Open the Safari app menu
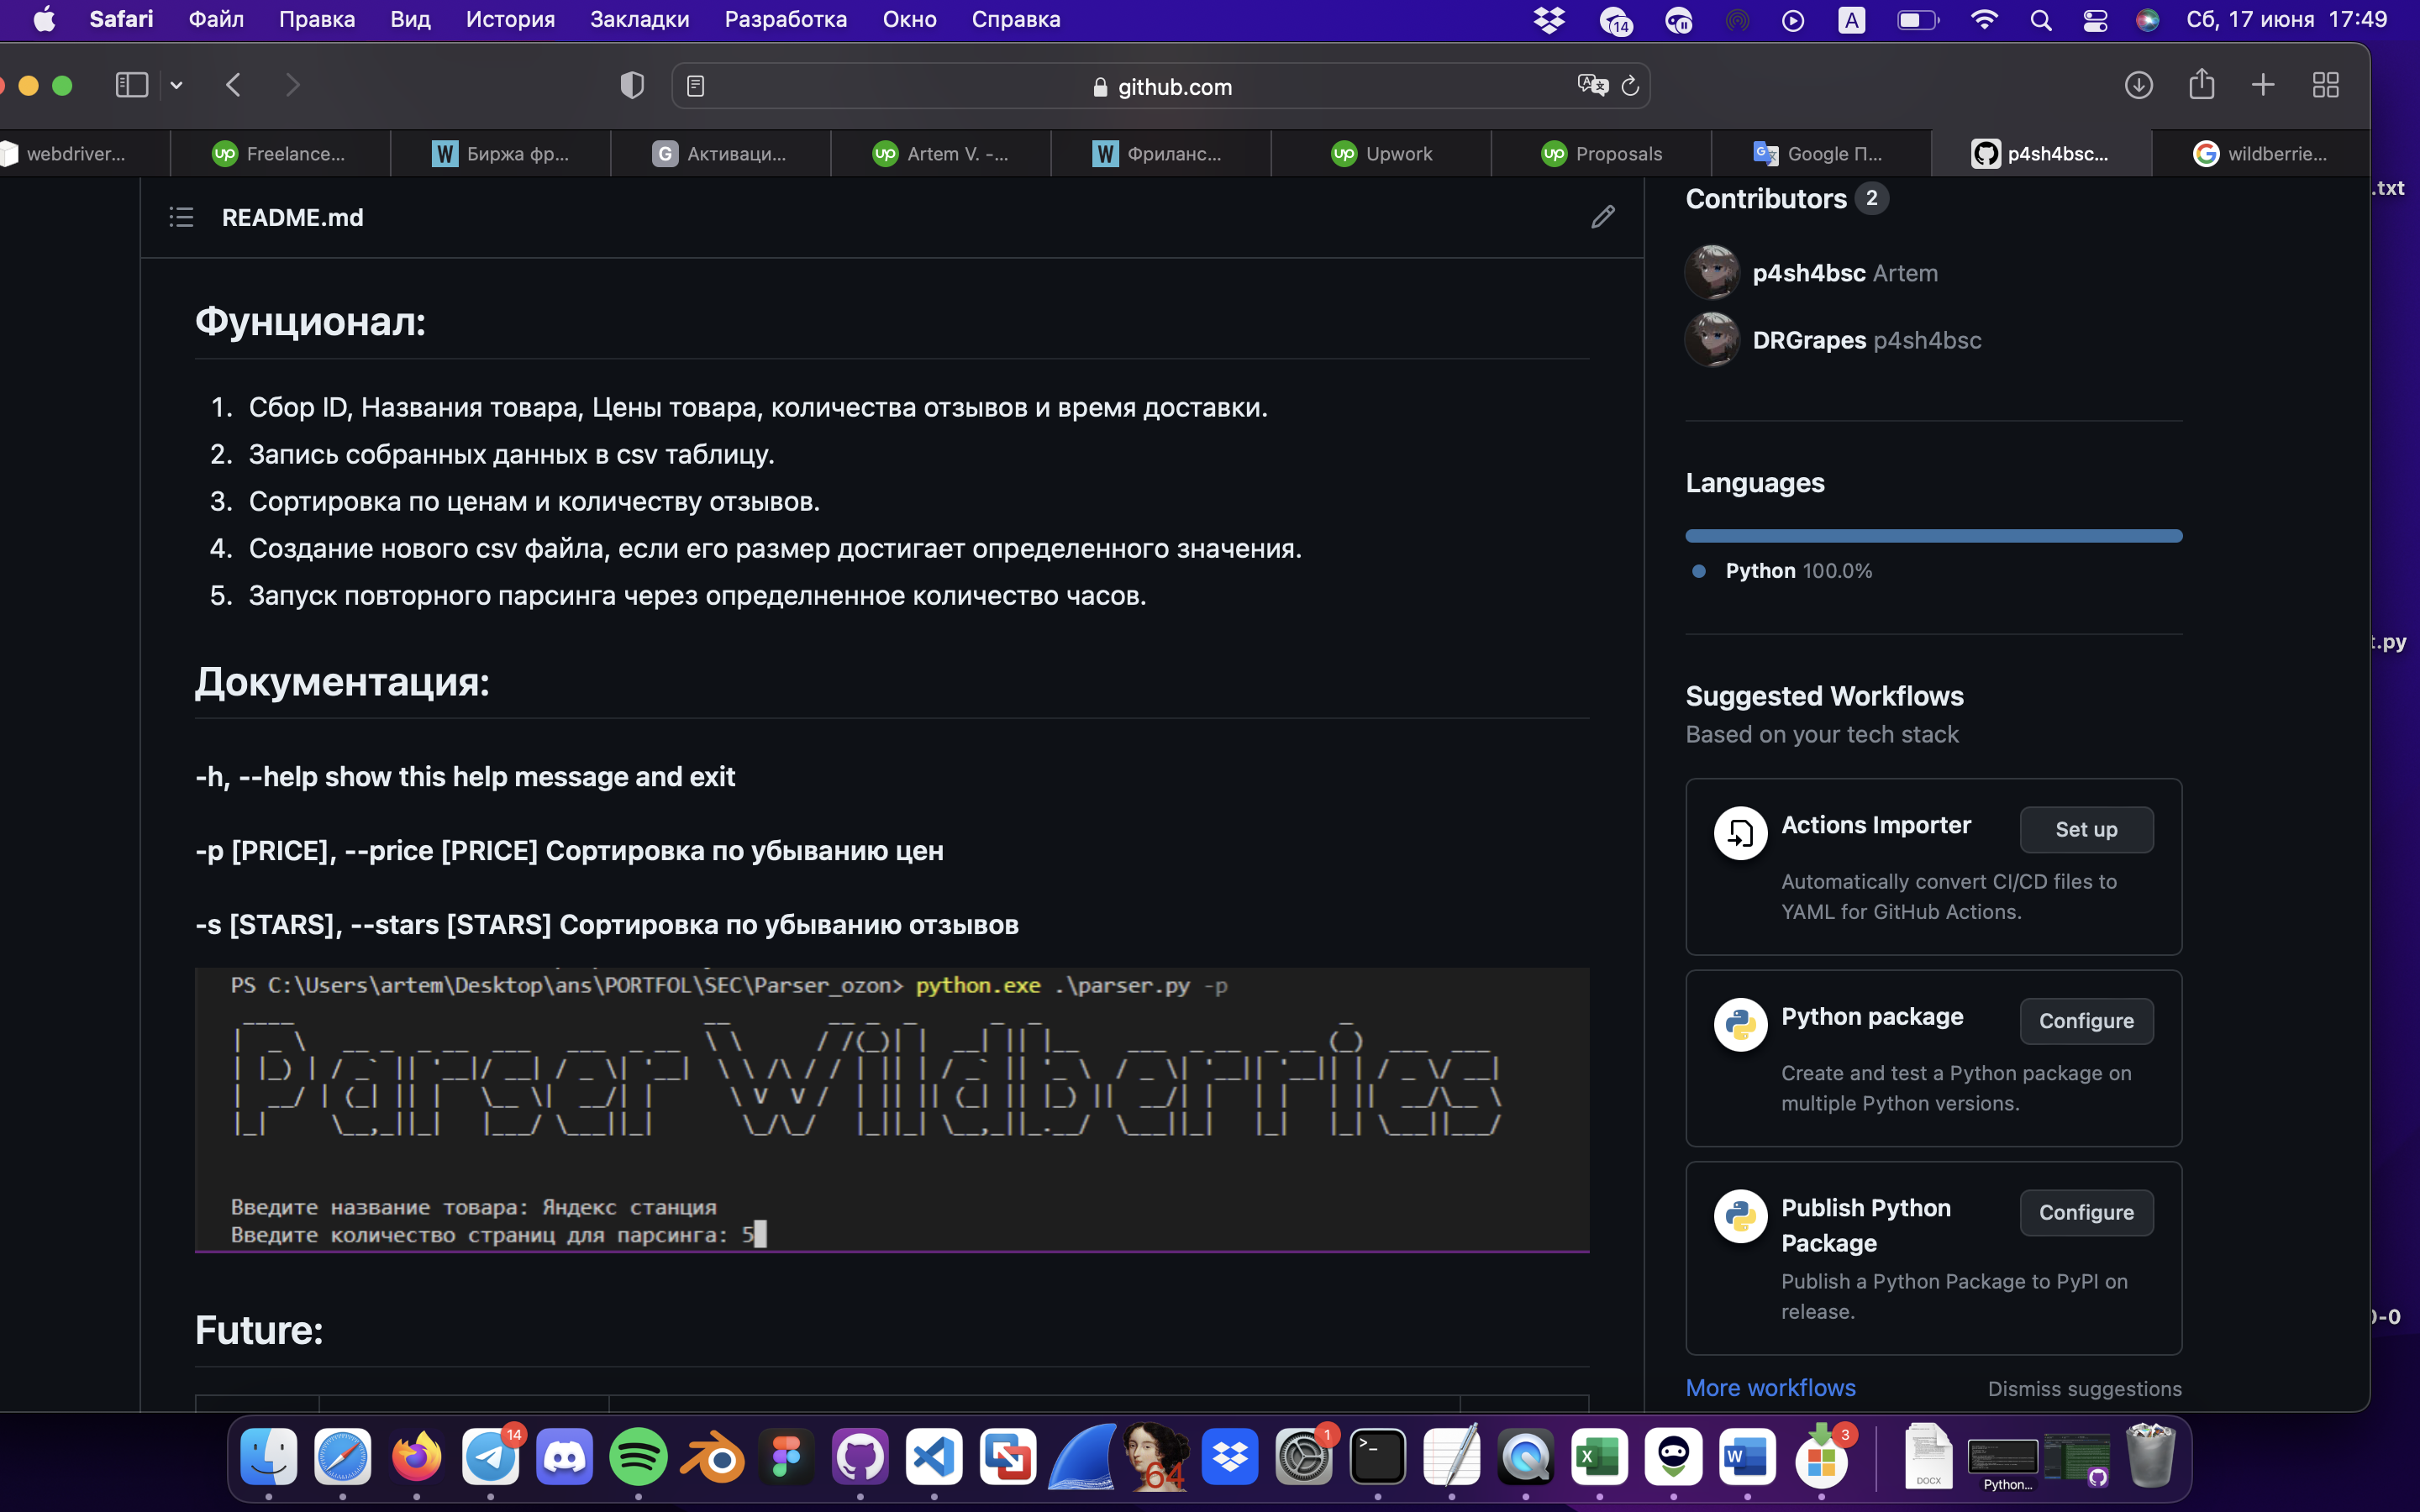The height and width of the screenshot is (1512, 2420). pos(121,19)
